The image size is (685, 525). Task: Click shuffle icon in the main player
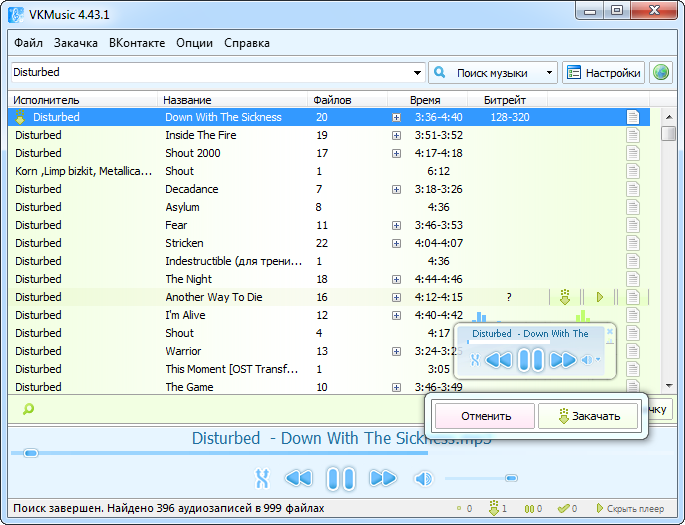(x=262, y=478)
